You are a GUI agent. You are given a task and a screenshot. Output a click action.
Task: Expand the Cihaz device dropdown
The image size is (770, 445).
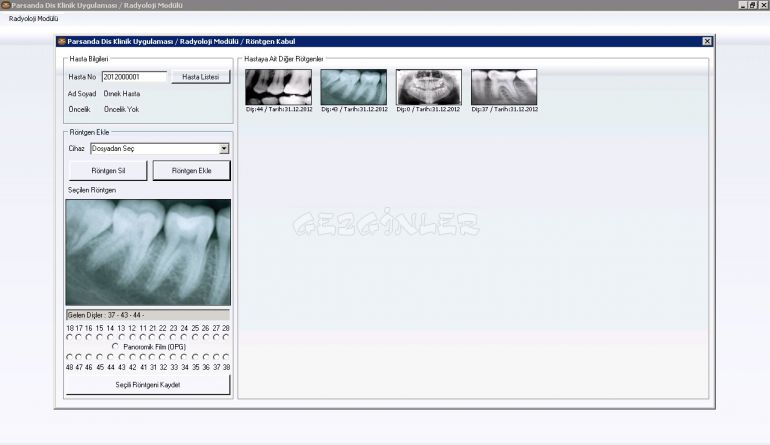coord(224,148)
